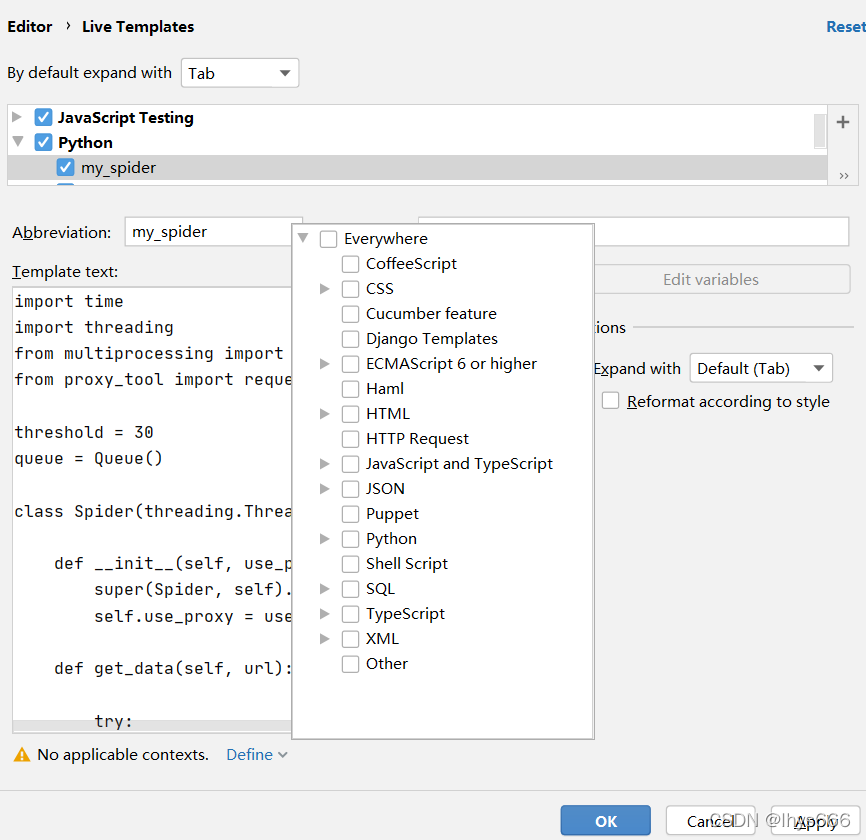Expand the TypeScript context node

(325, 614)
